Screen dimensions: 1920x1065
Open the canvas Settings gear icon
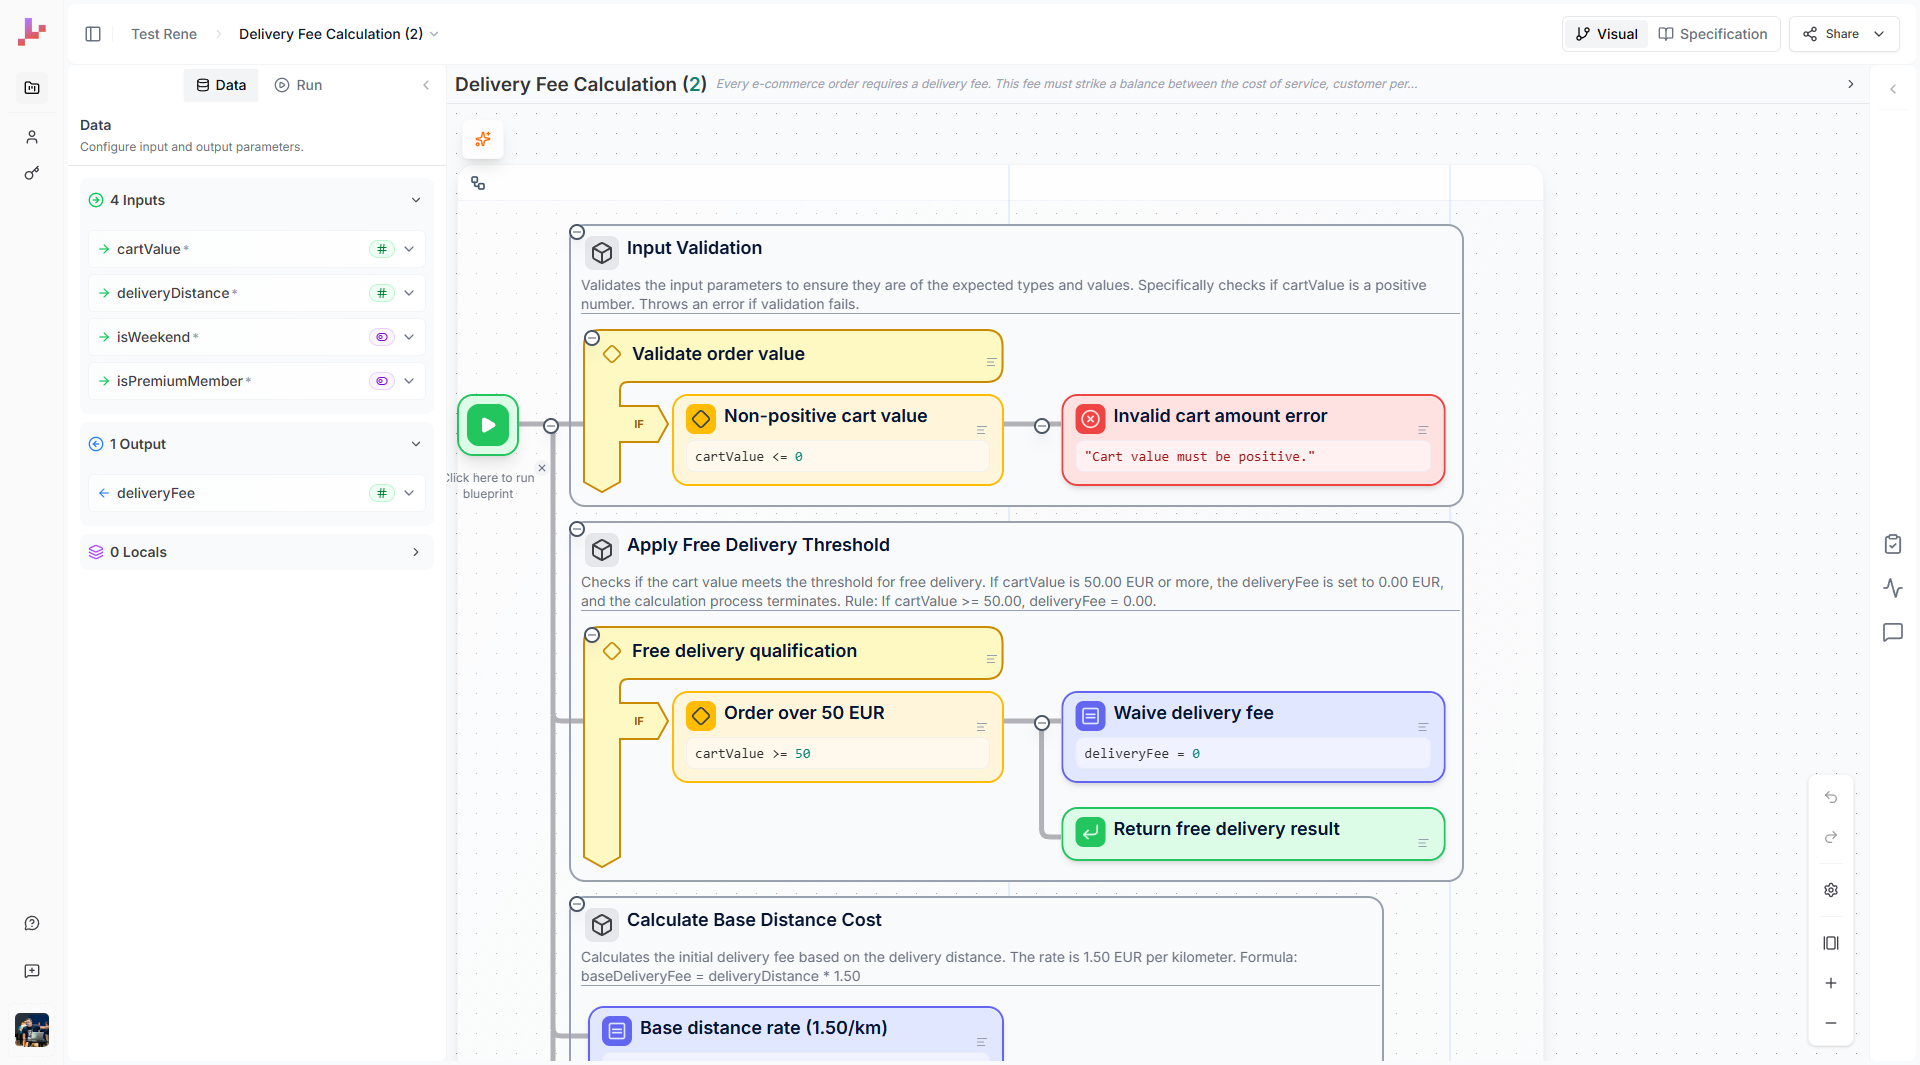(x=1831, y=890)
